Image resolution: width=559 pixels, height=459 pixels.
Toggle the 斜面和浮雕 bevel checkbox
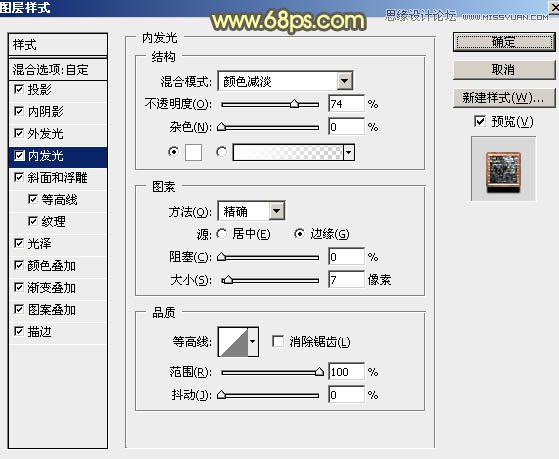(19, 177)
